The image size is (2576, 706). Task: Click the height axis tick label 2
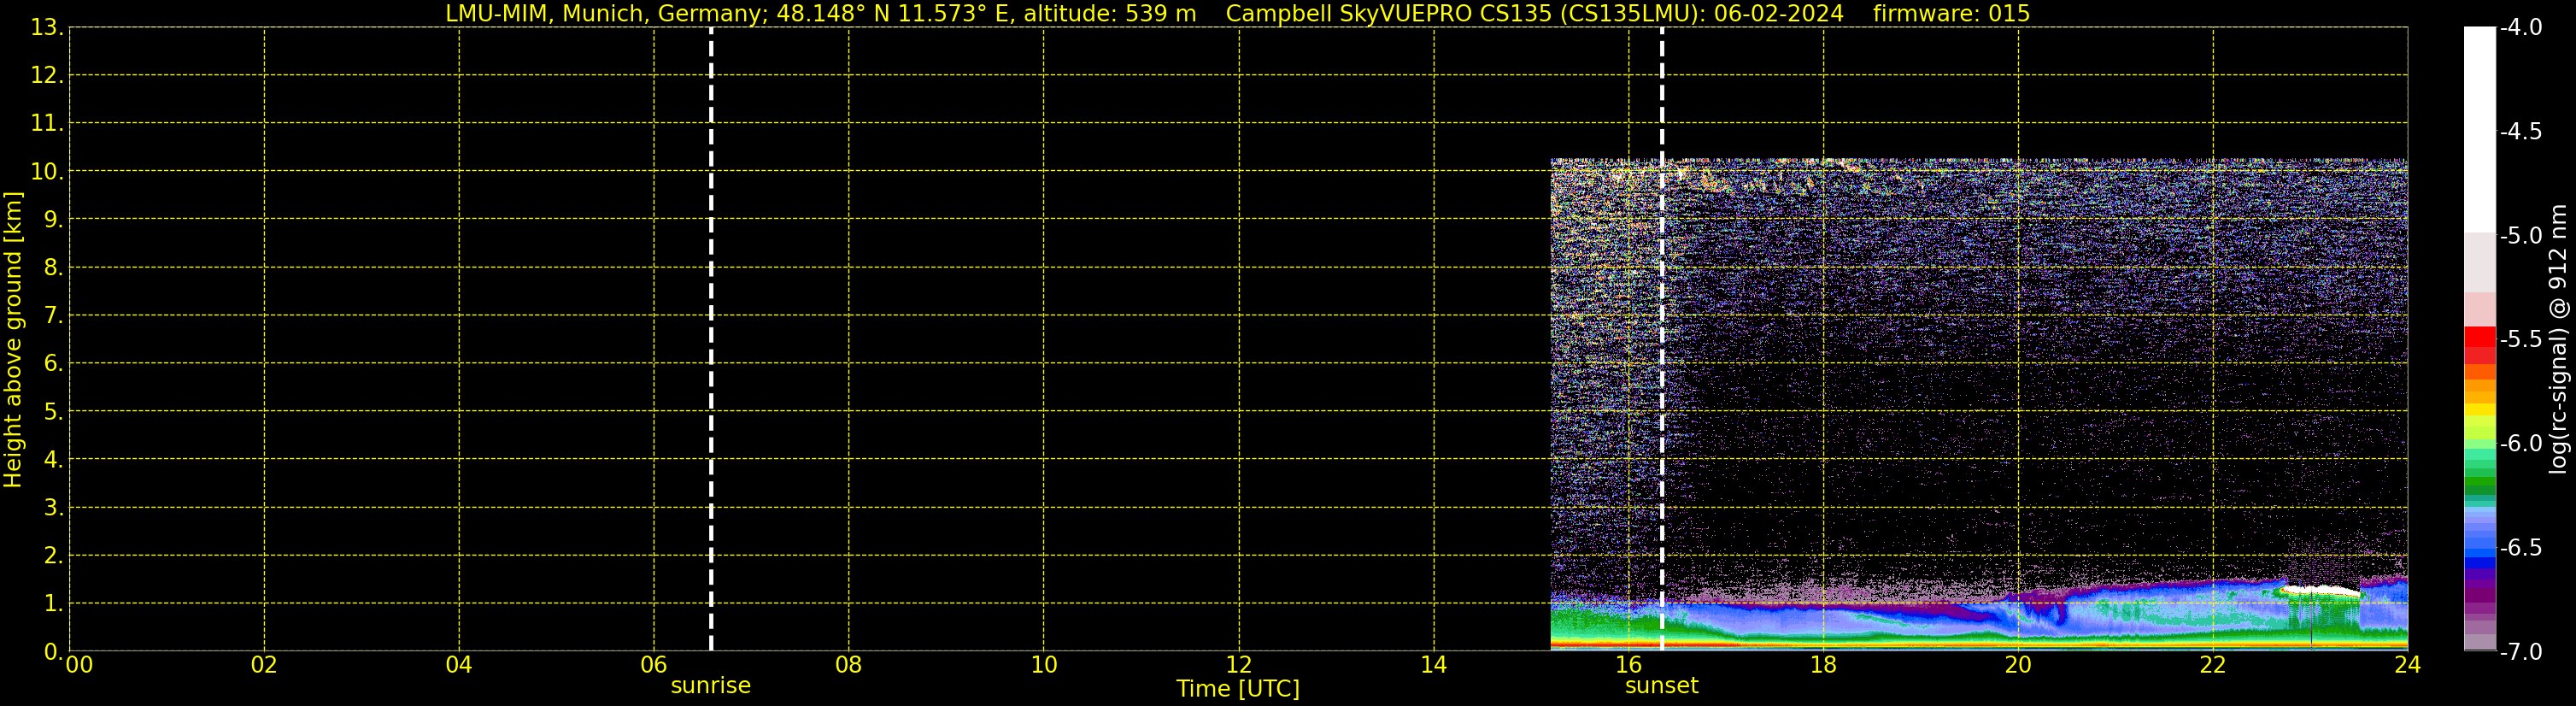[x=53, y=556]
